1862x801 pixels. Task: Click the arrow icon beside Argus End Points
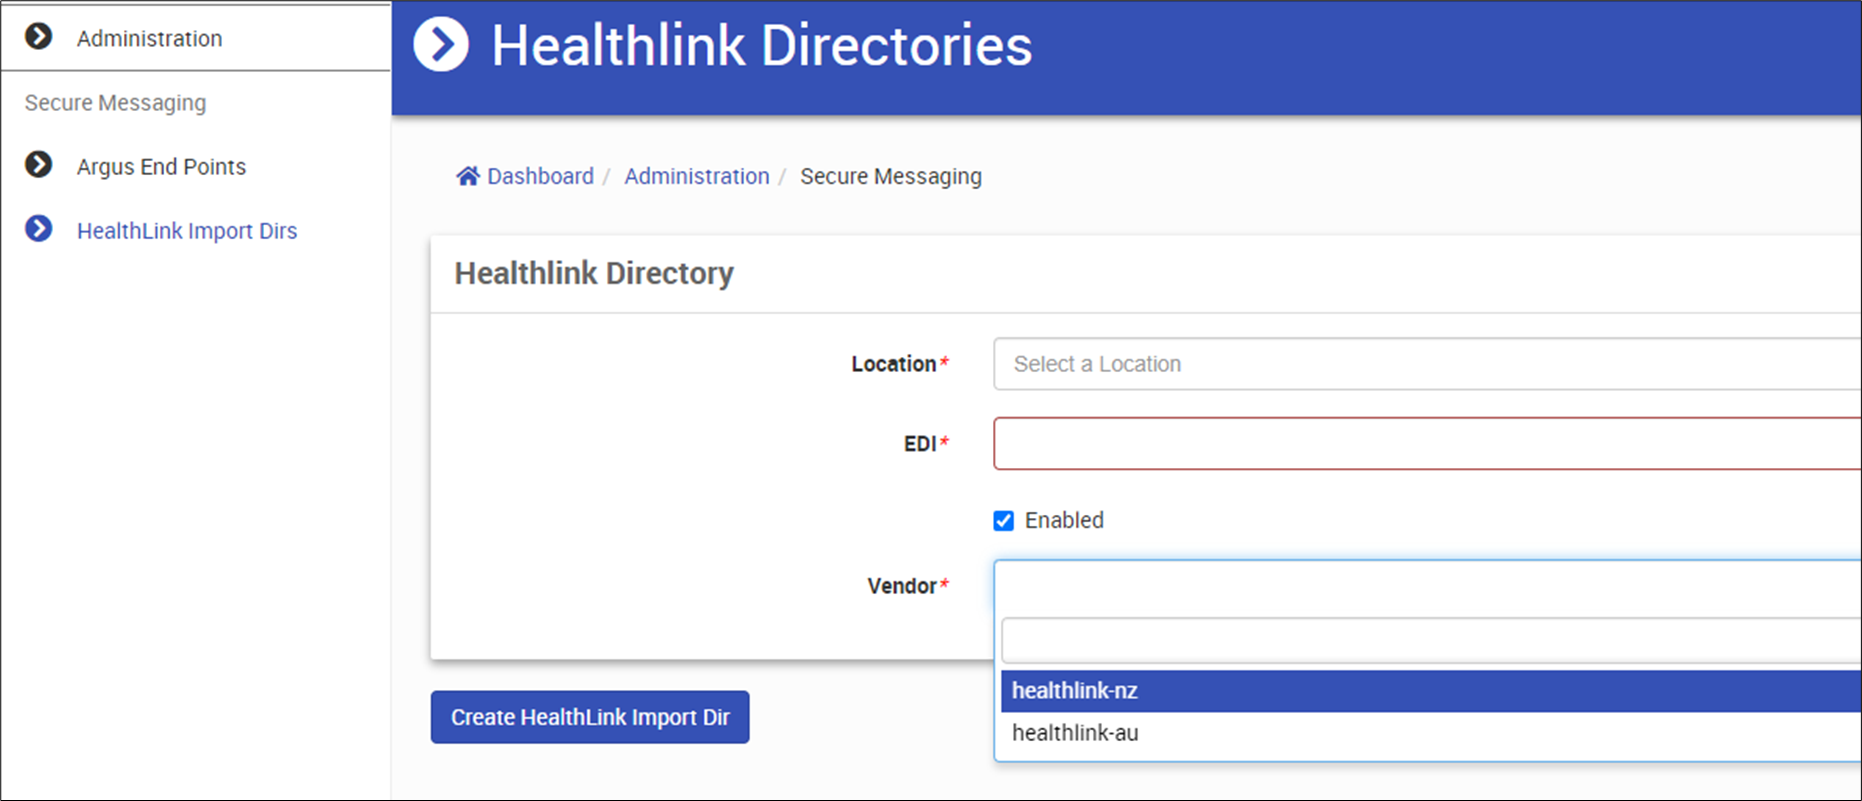pos(39,165)
